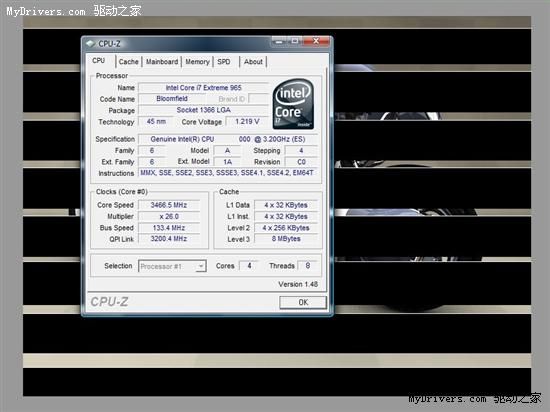Click the Specification text field
550x412 pixels.
click(228, 139)
